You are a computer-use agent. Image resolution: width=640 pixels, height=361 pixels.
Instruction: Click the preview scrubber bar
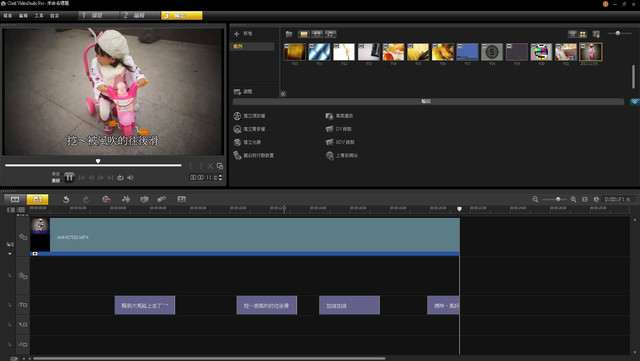(x=93, y=165)
